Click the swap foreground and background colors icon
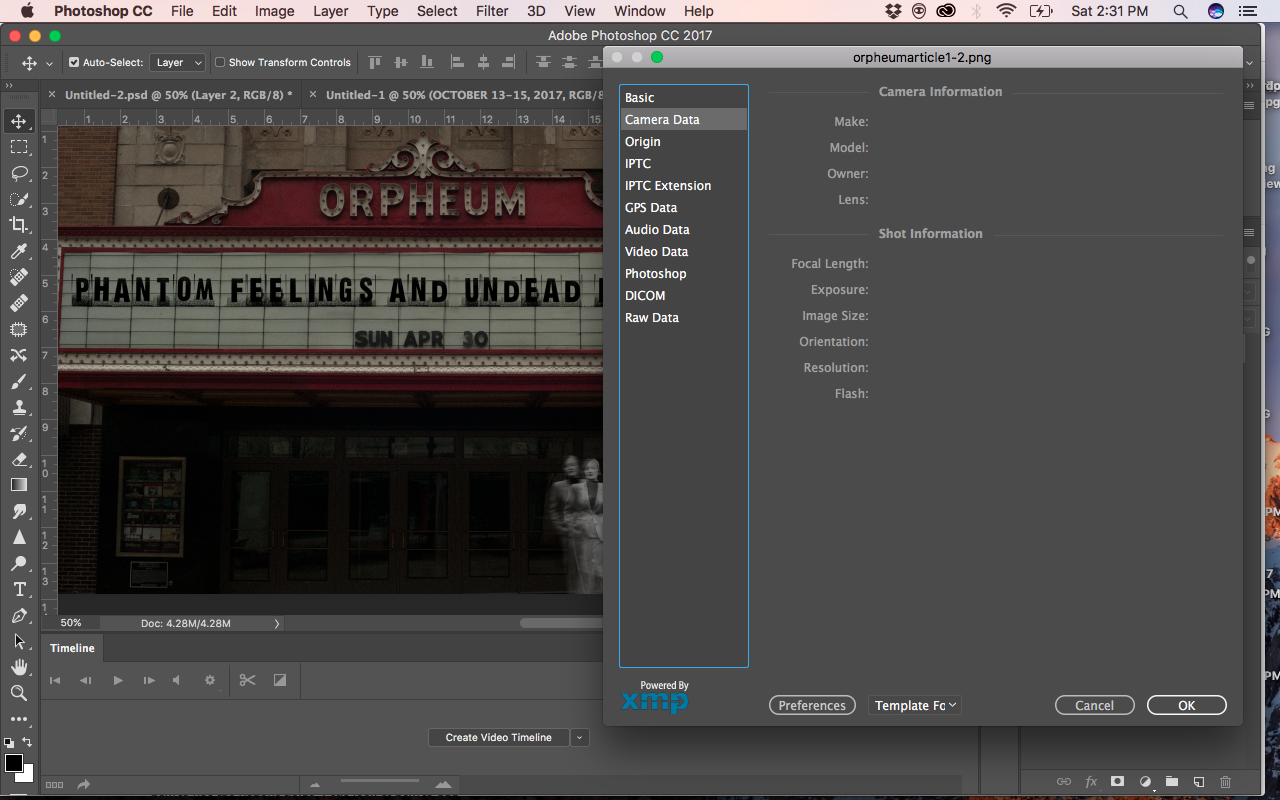The width and height of the screenshot is (1280, 800). pos(27,743)
